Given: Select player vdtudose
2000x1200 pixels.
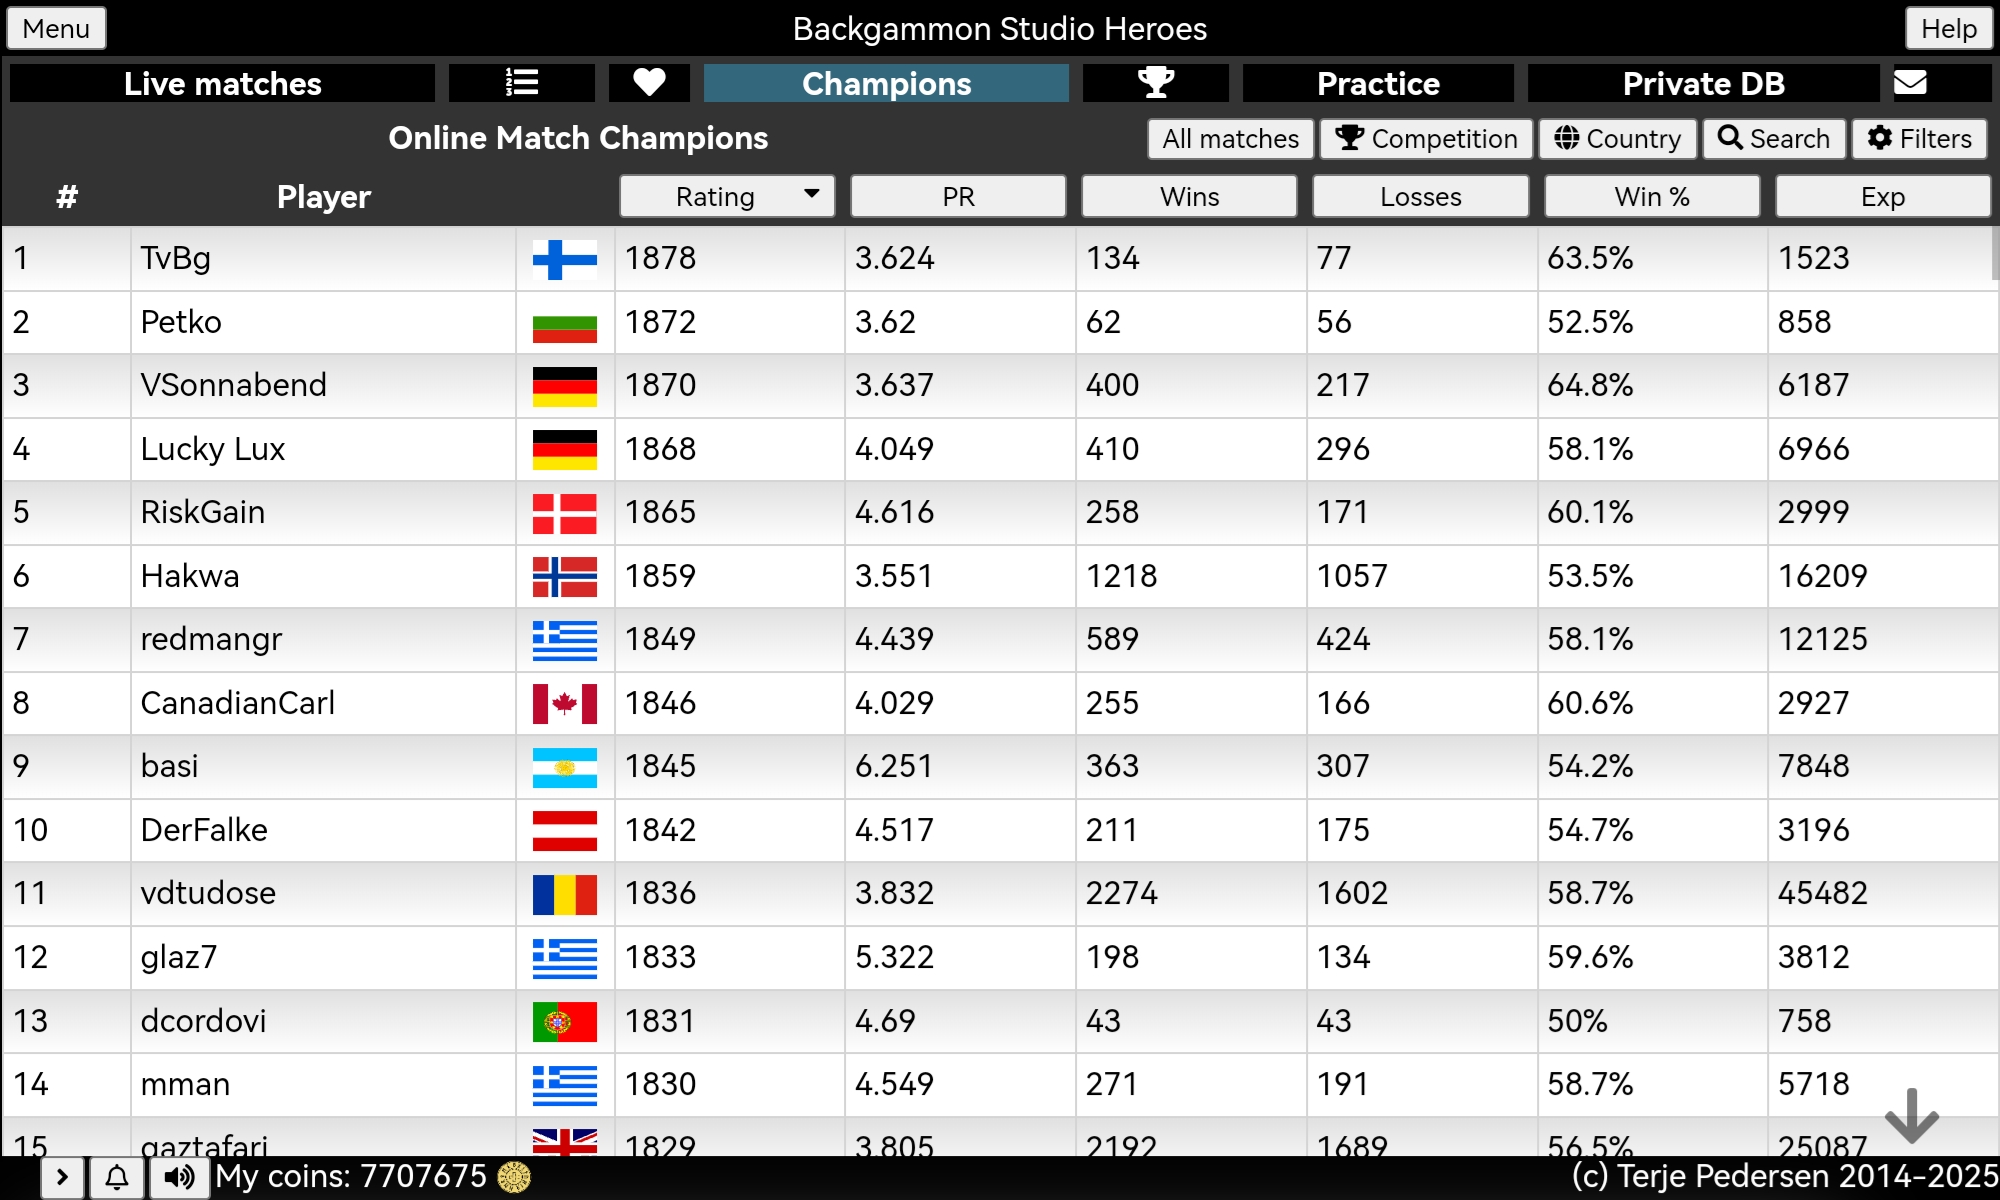Looking at the screenshot, I should pos(209,894).
